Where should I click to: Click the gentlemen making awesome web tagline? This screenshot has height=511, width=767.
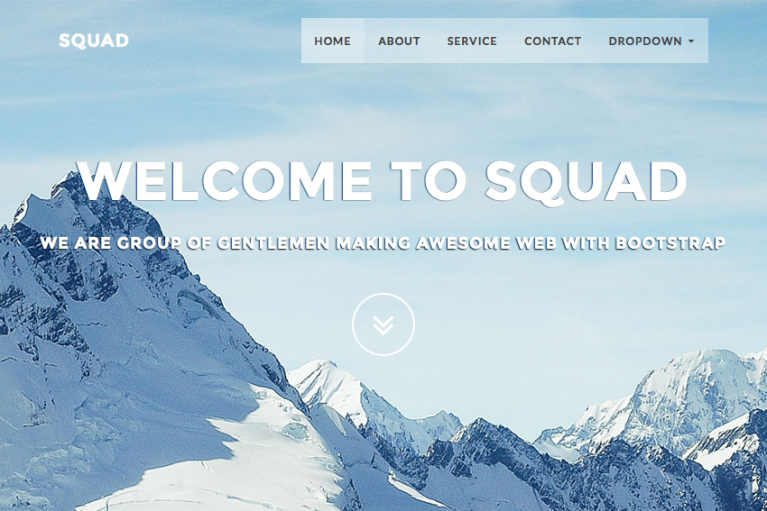383,243
